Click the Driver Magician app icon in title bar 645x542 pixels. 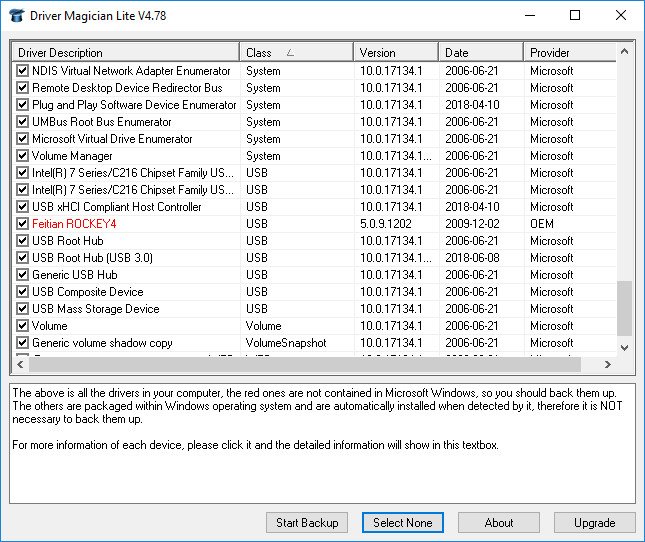(x=15, y=15)
